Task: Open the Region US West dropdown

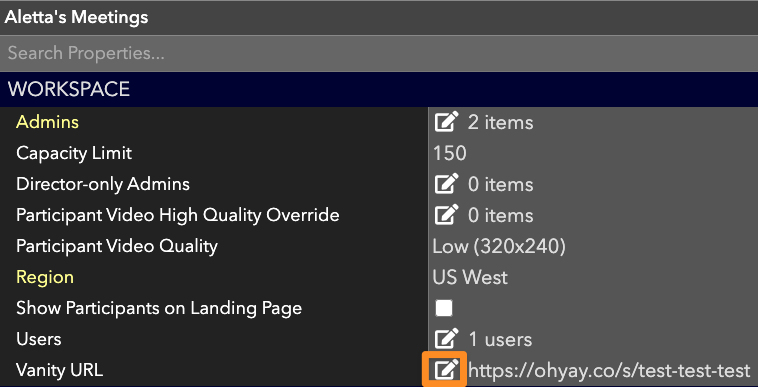Action: [470, 277]
